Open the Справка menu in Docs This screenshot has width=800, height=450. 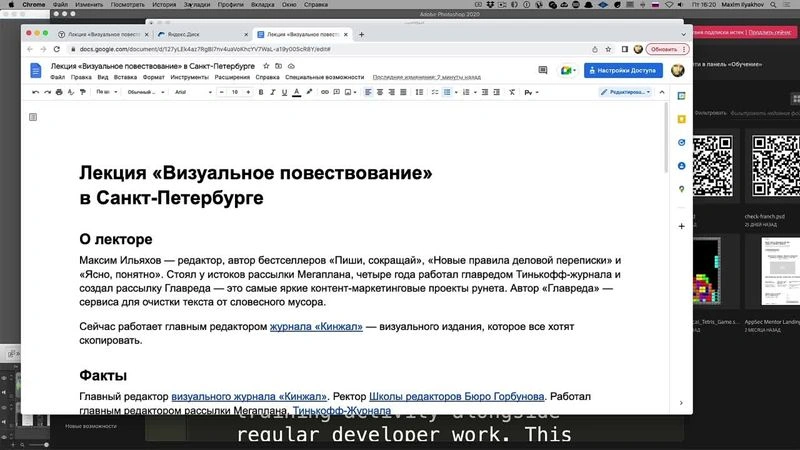point(267,78)
